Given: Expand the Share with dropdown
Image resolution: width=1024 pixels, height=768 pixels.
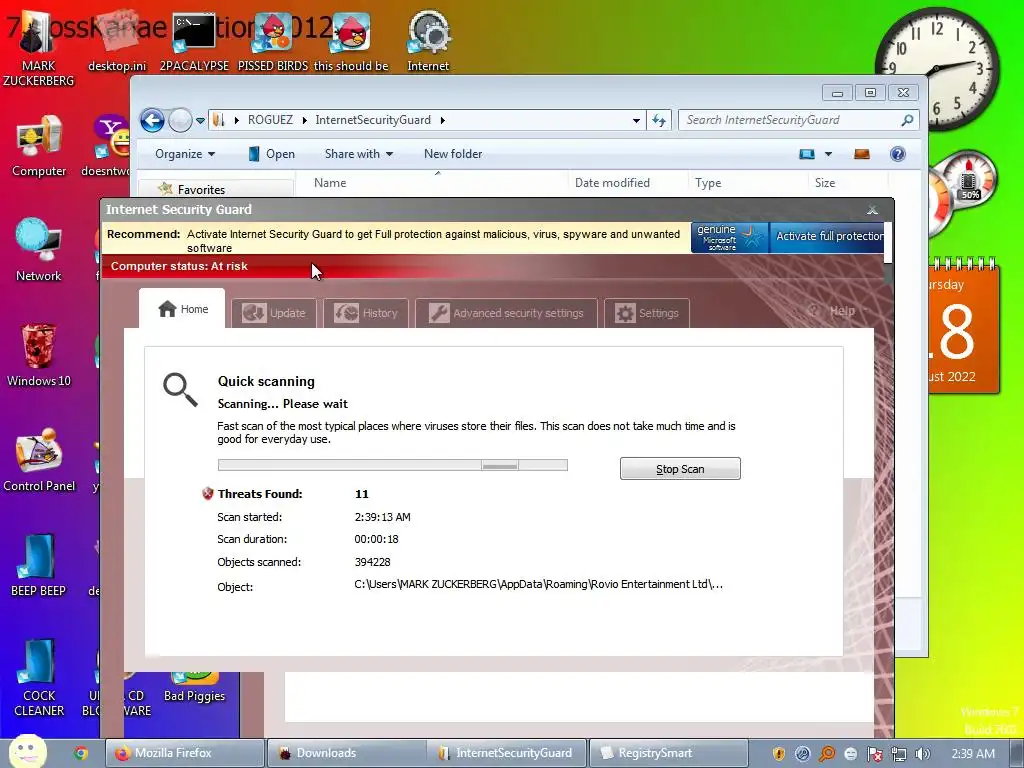Looking at the screenshot, I should click(359, 154).
